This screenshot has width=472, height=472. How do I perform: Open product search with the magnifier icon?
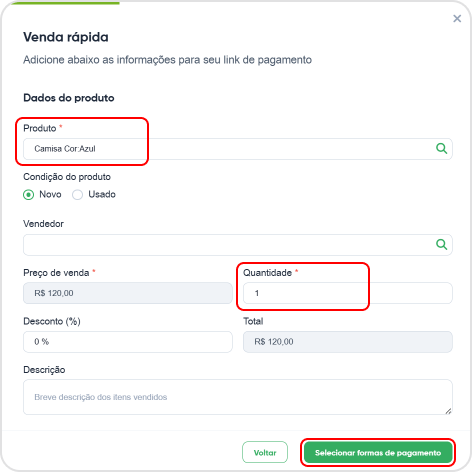pyautogui.click(x=441, y=148)
